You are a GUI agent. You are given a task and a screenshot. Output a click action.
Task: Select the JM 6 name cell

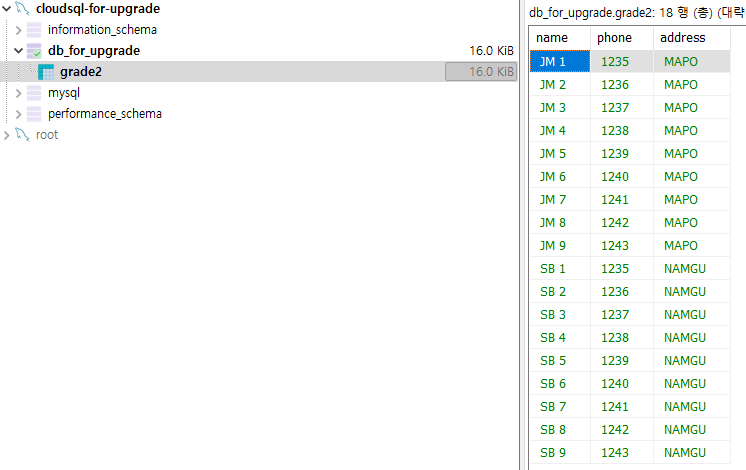click(560, 176)
